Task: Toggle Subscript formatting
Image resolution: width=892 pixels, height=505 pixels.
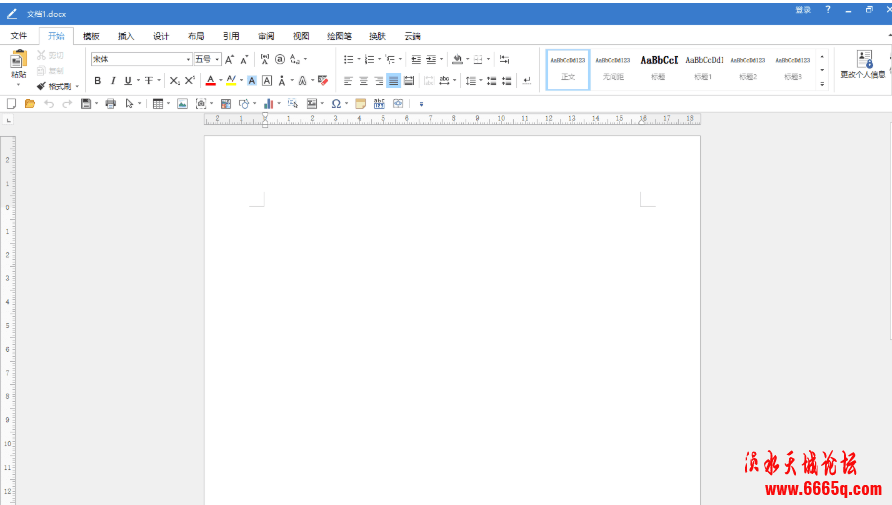Action: [175, 81]
